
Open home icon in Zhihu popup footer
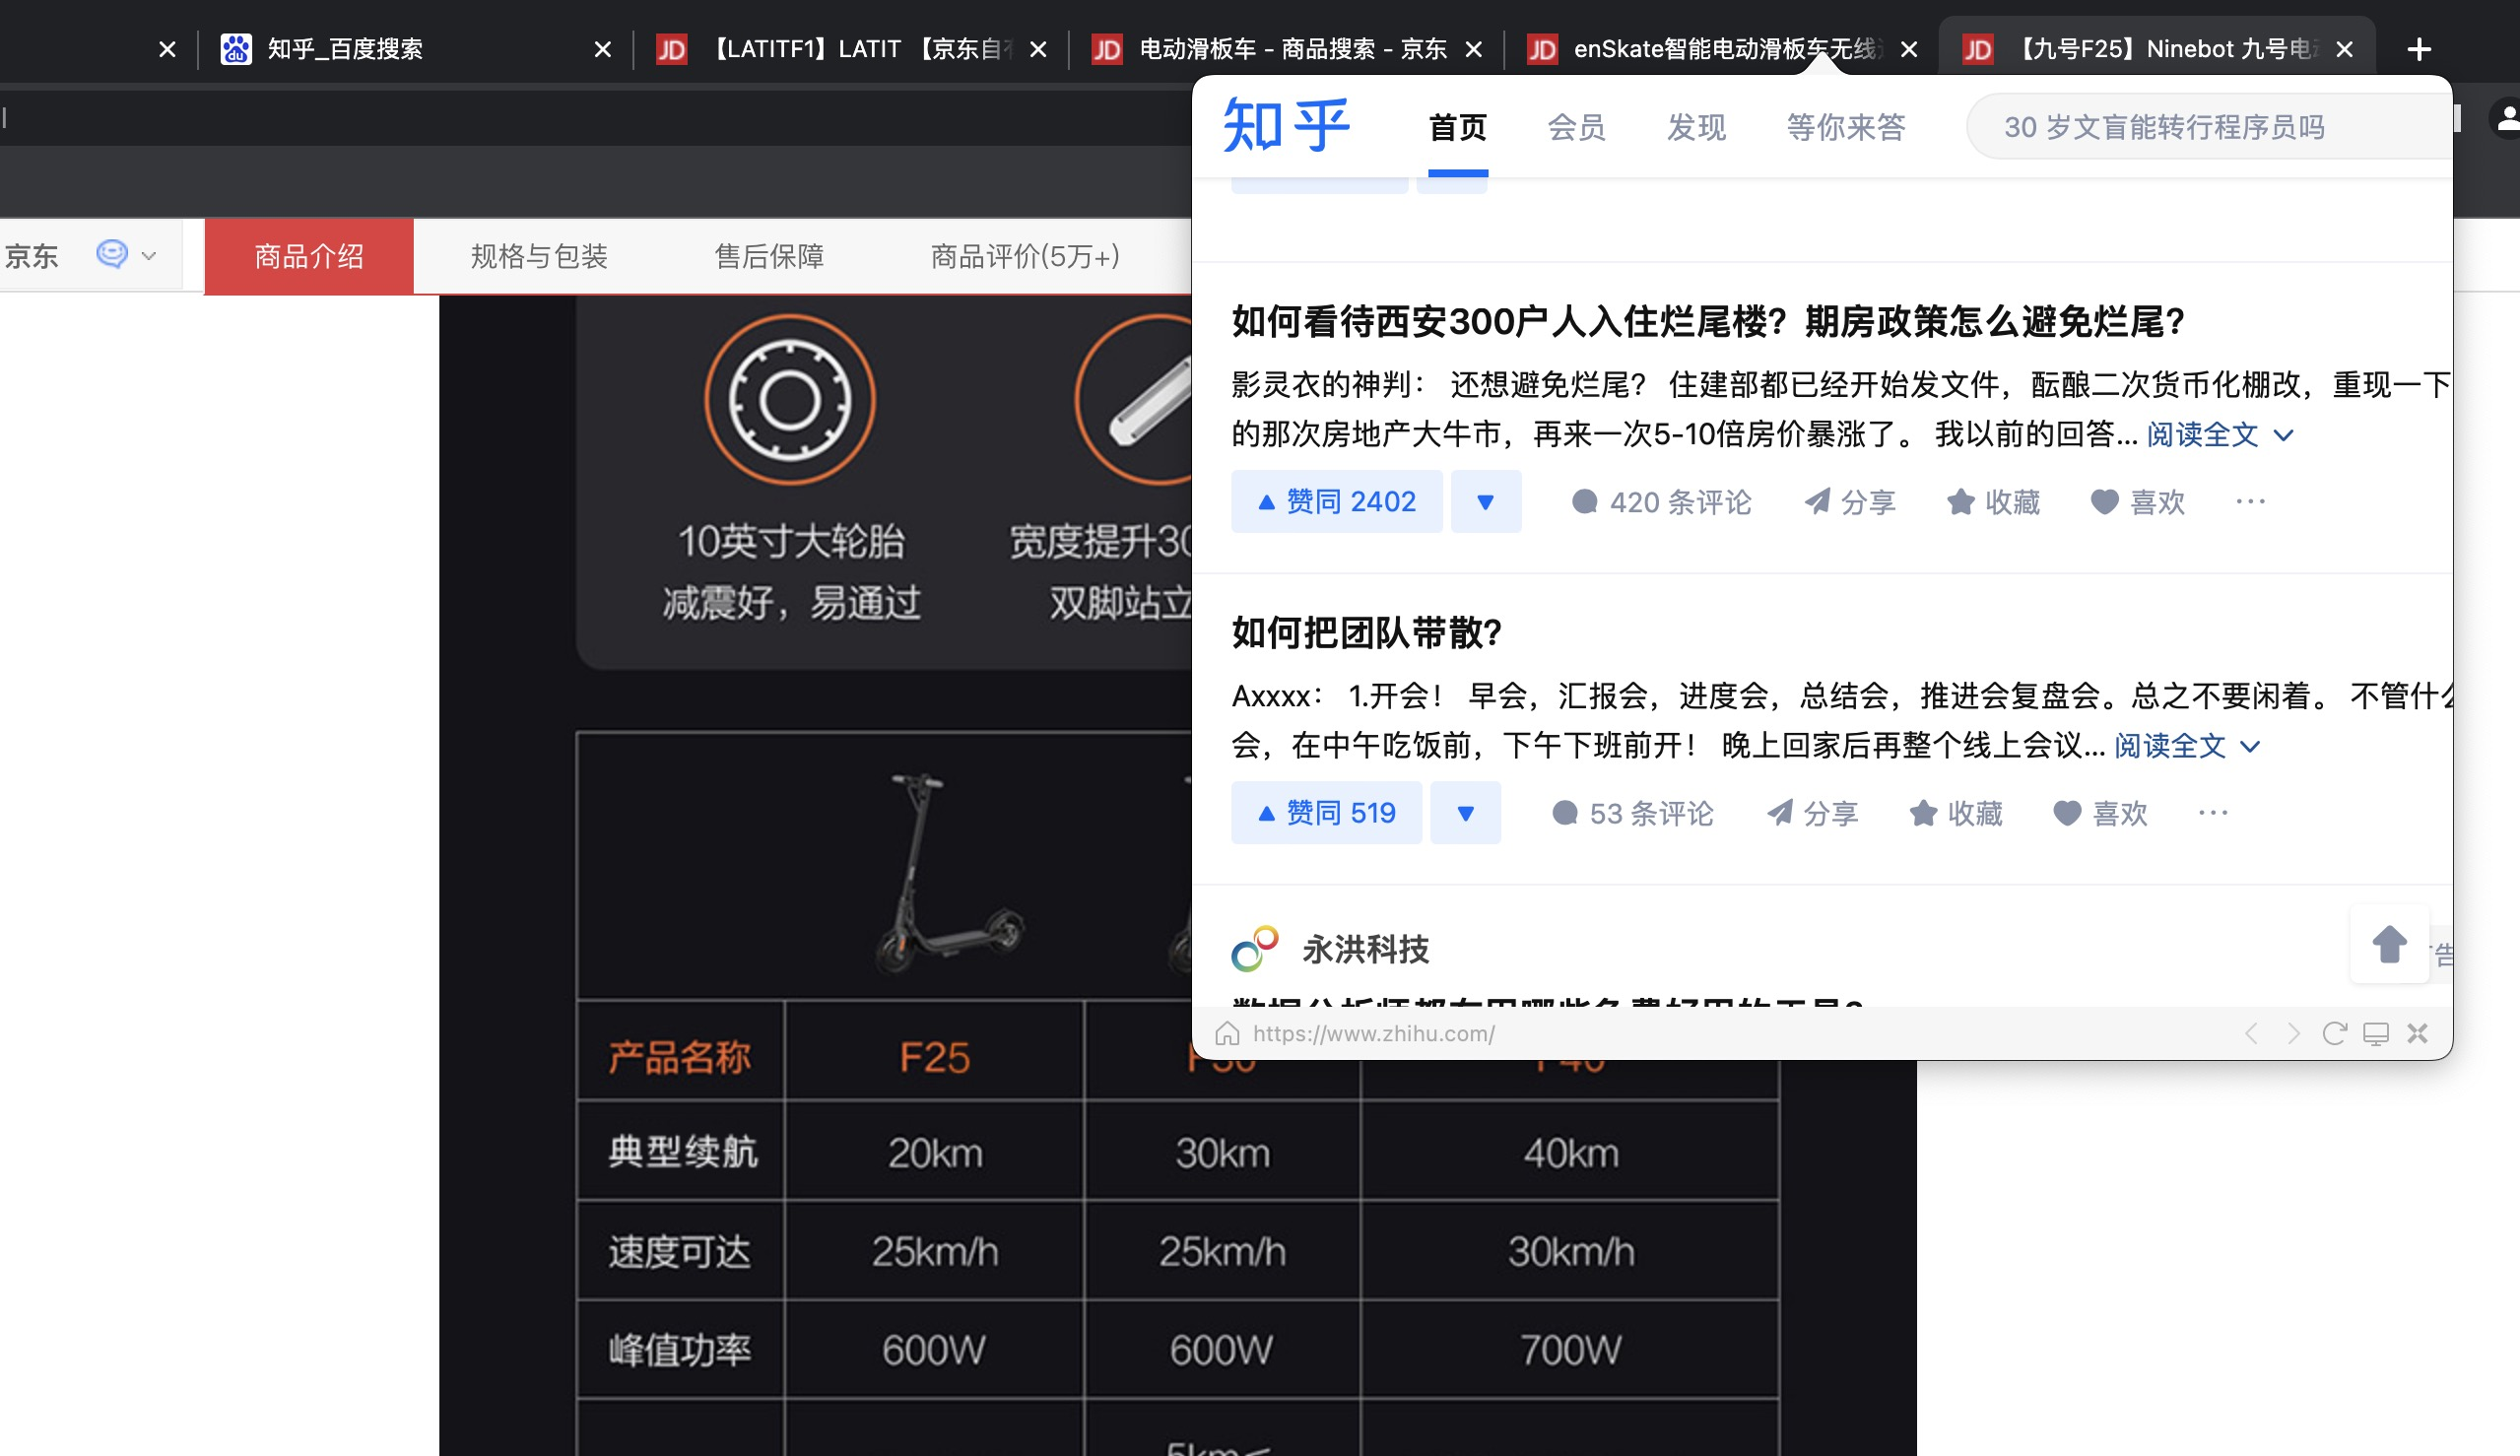1227,1033
